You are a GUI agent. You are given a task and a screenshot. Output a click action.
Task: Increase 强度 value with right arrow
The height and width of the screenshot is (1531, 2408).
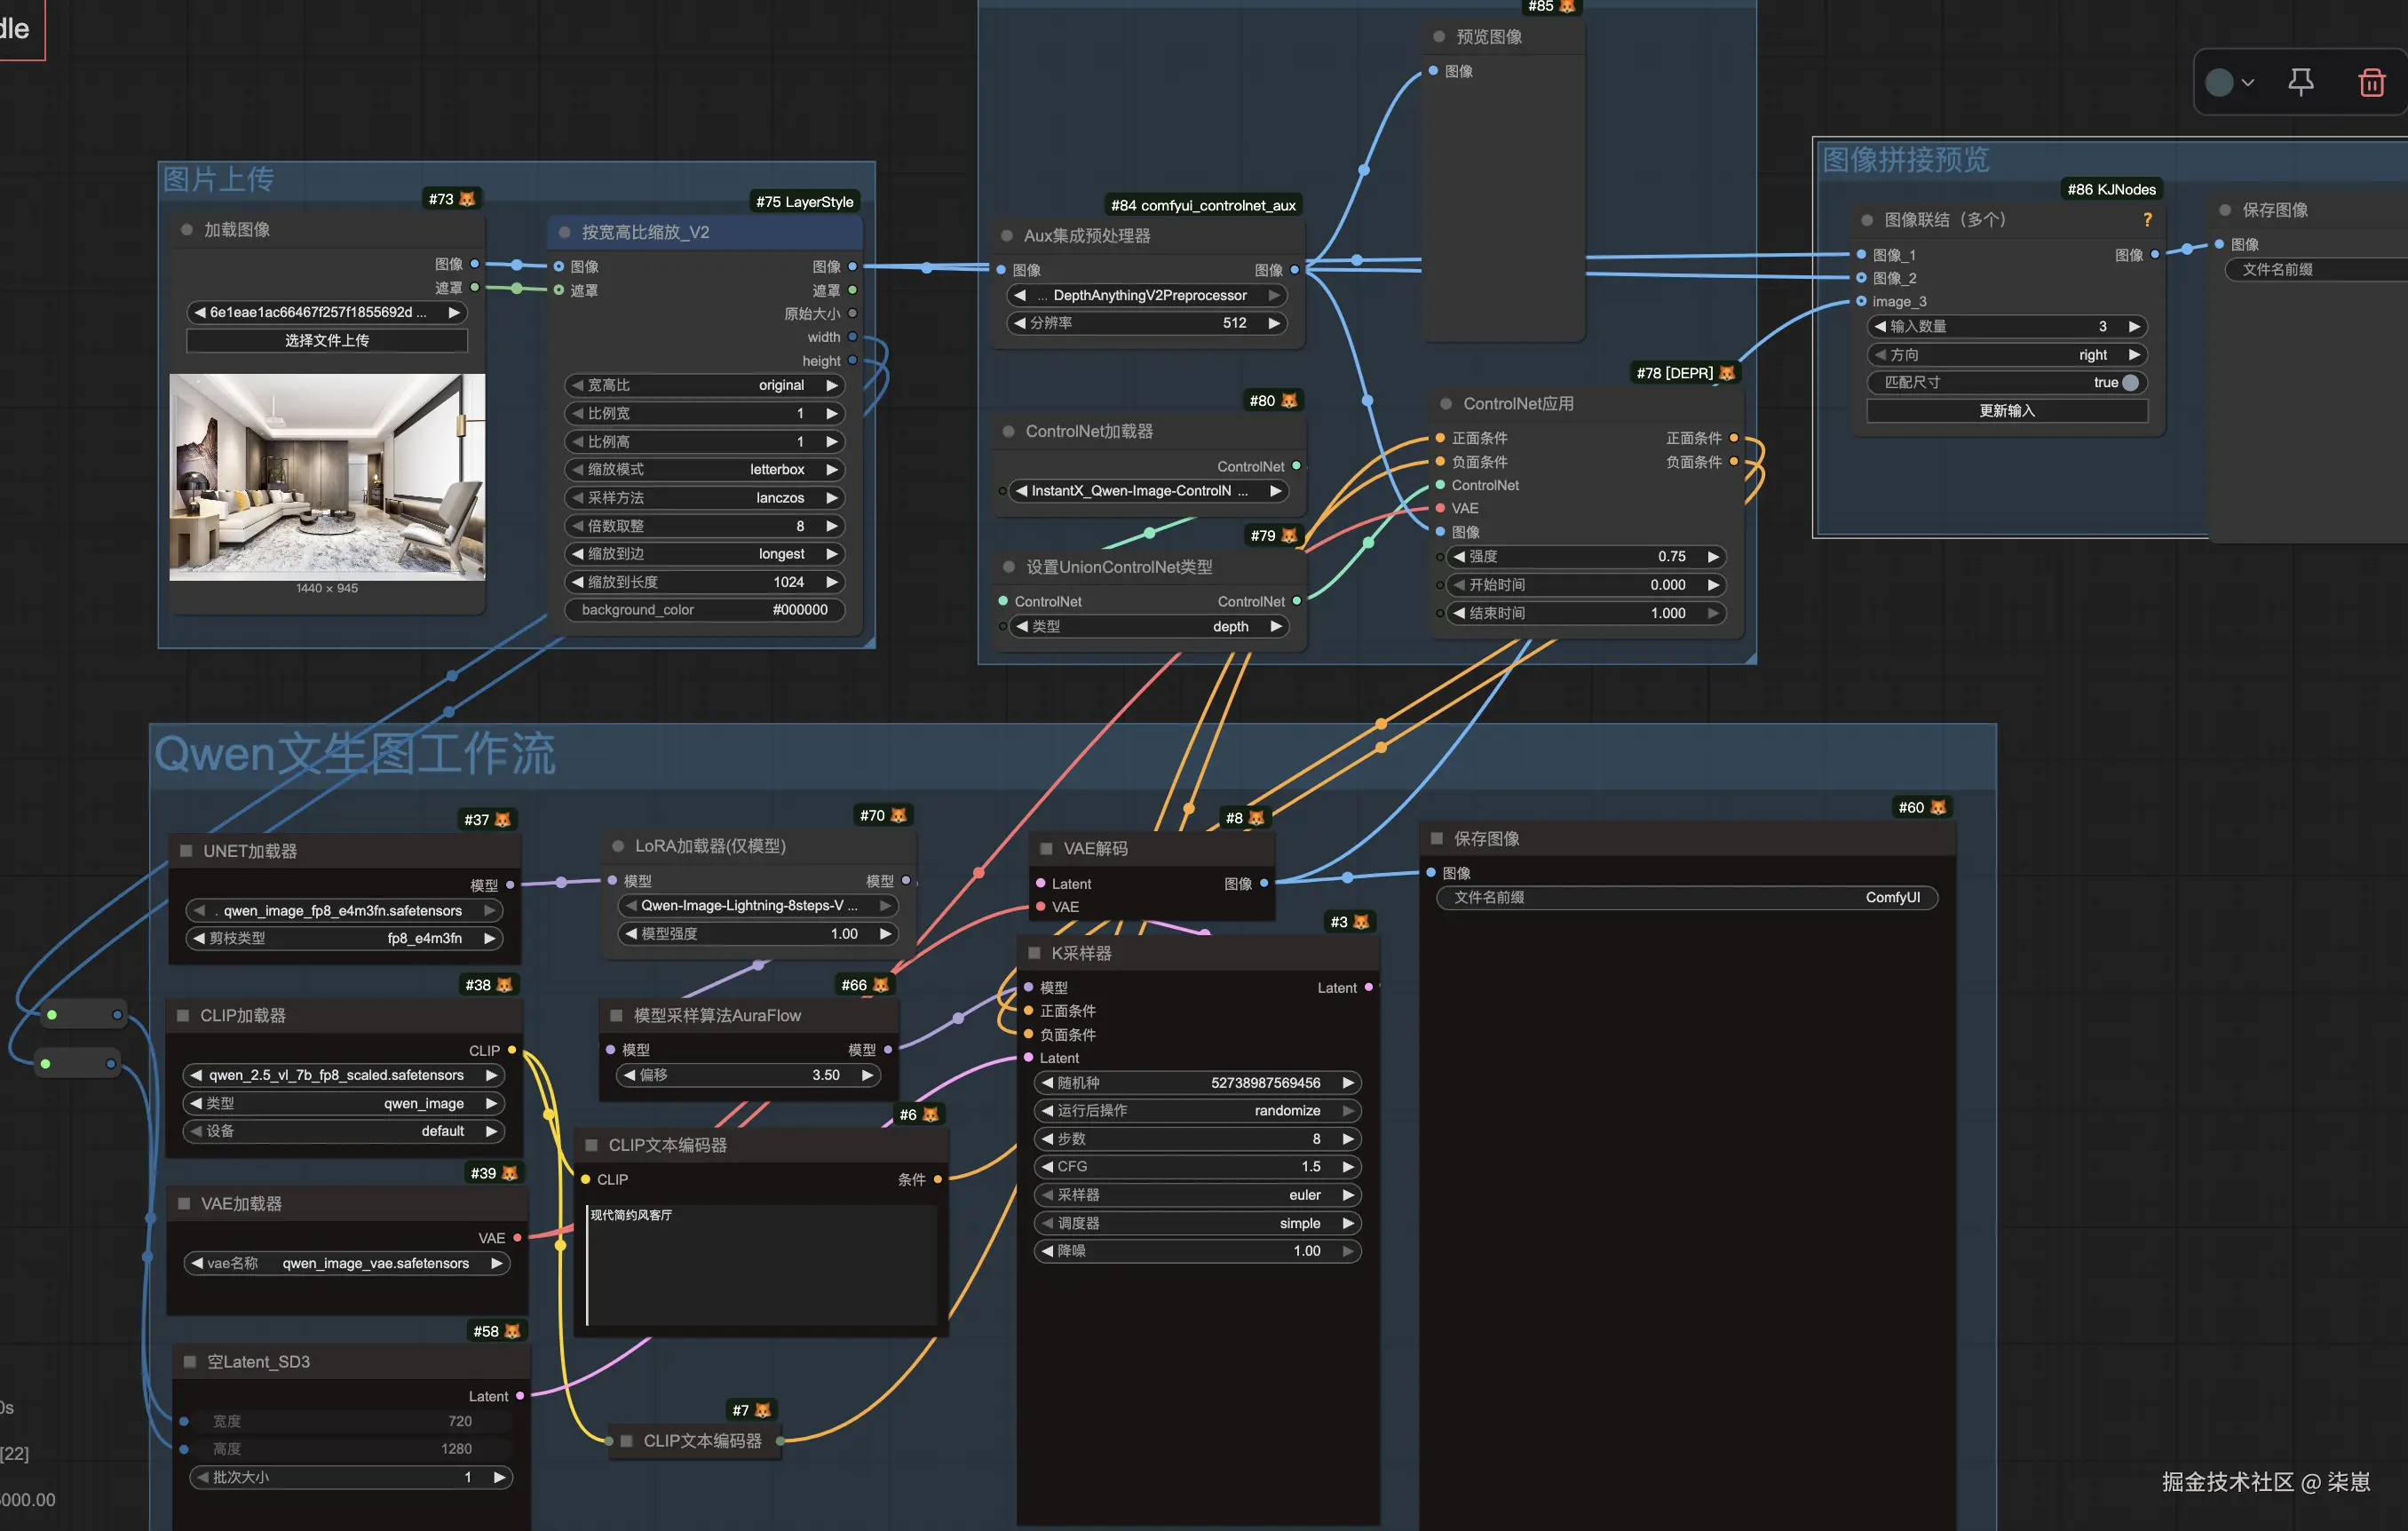(1713, 556)
